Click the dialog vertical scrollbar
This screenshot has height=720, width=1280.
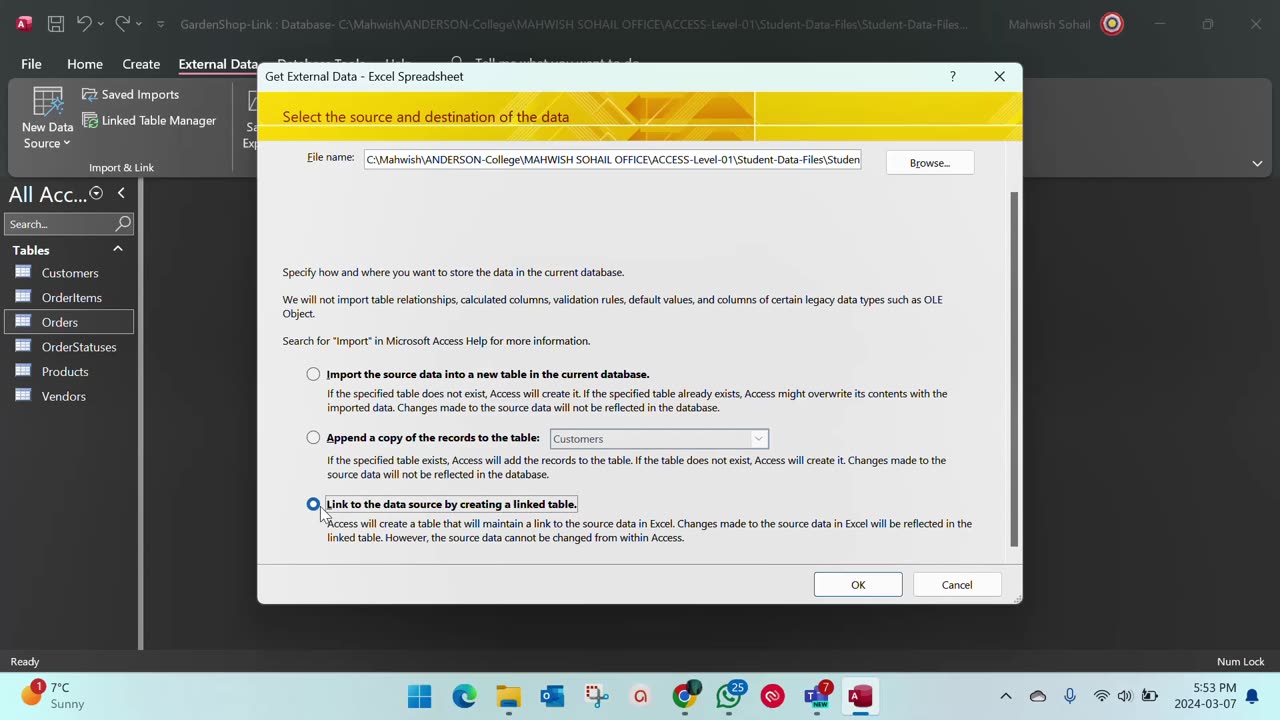coord(1014,369)
